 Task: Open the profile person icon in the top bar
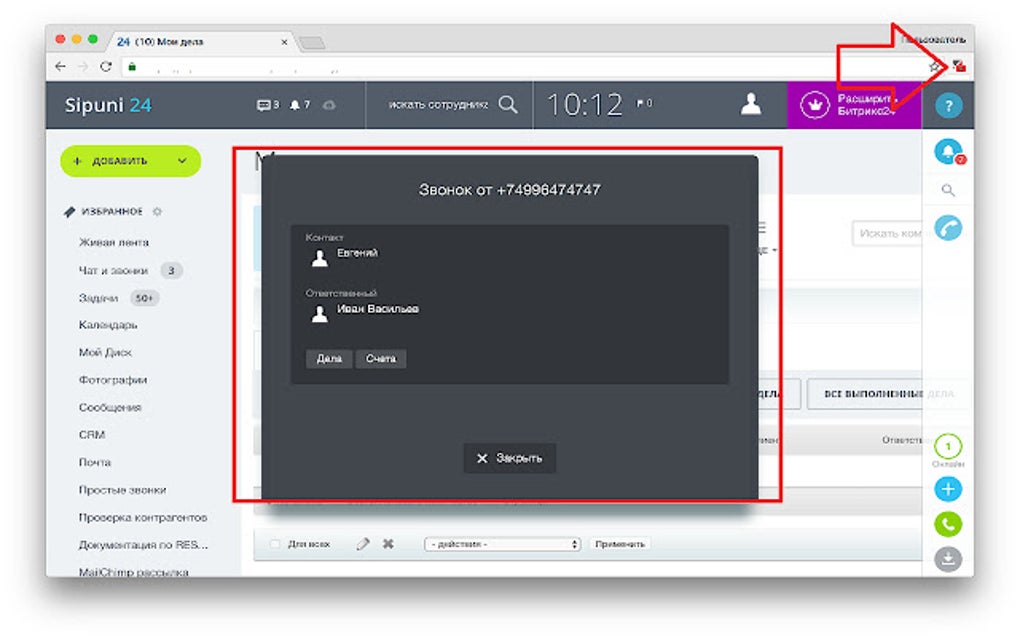pos(749,104)
